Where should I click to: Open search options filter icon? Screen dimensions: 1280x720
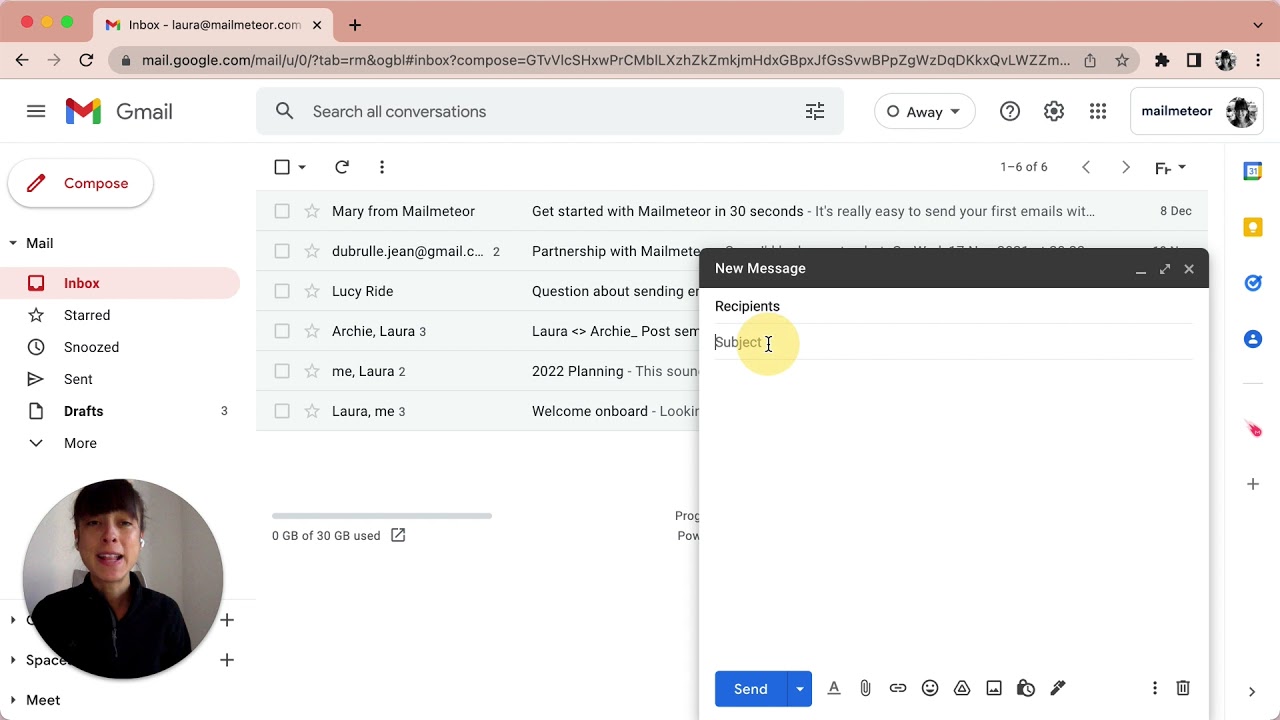[815, 111]
